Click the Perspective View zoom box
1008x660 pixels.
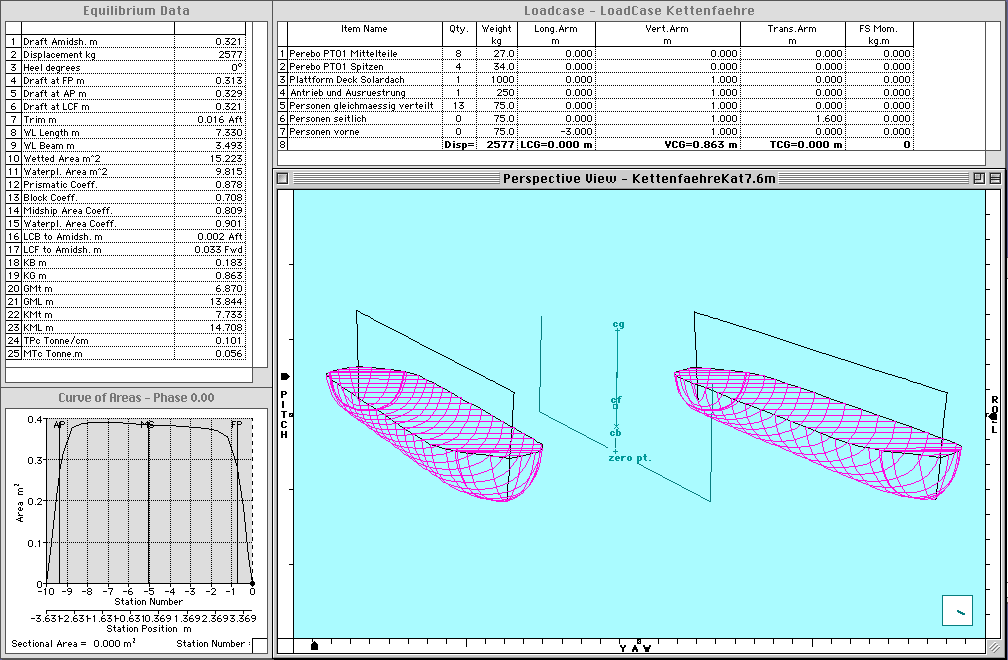980,178
